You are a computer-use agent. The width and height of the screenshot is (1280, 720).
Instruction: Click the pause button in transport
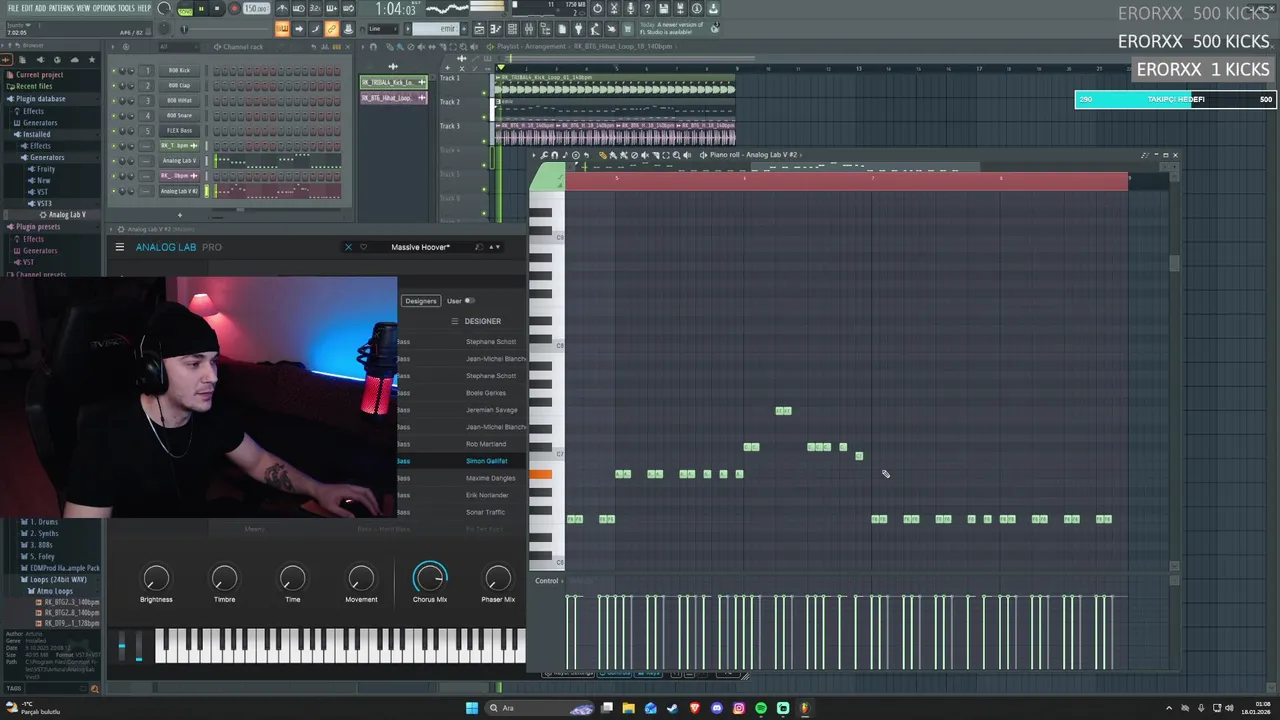tap(200, 9)
